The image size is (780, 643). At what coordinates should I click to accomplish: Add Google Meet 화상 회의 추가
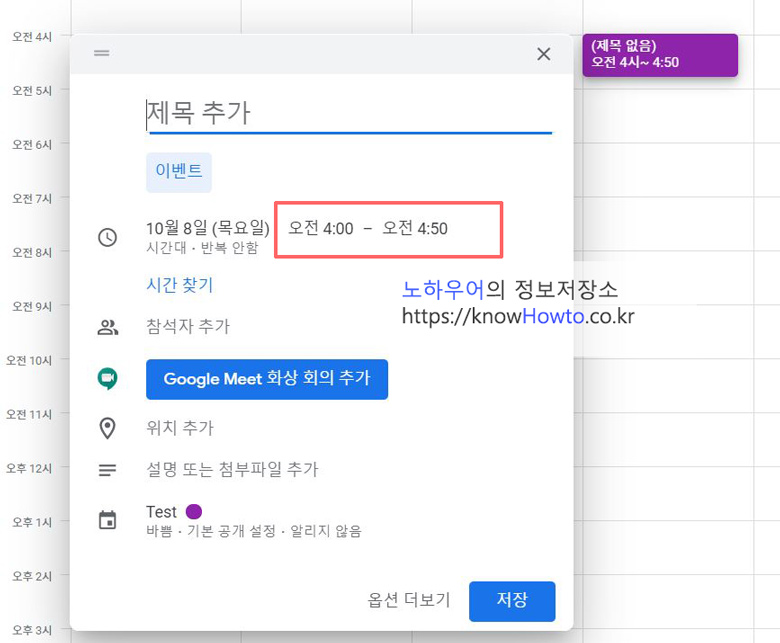coord(267,379)
